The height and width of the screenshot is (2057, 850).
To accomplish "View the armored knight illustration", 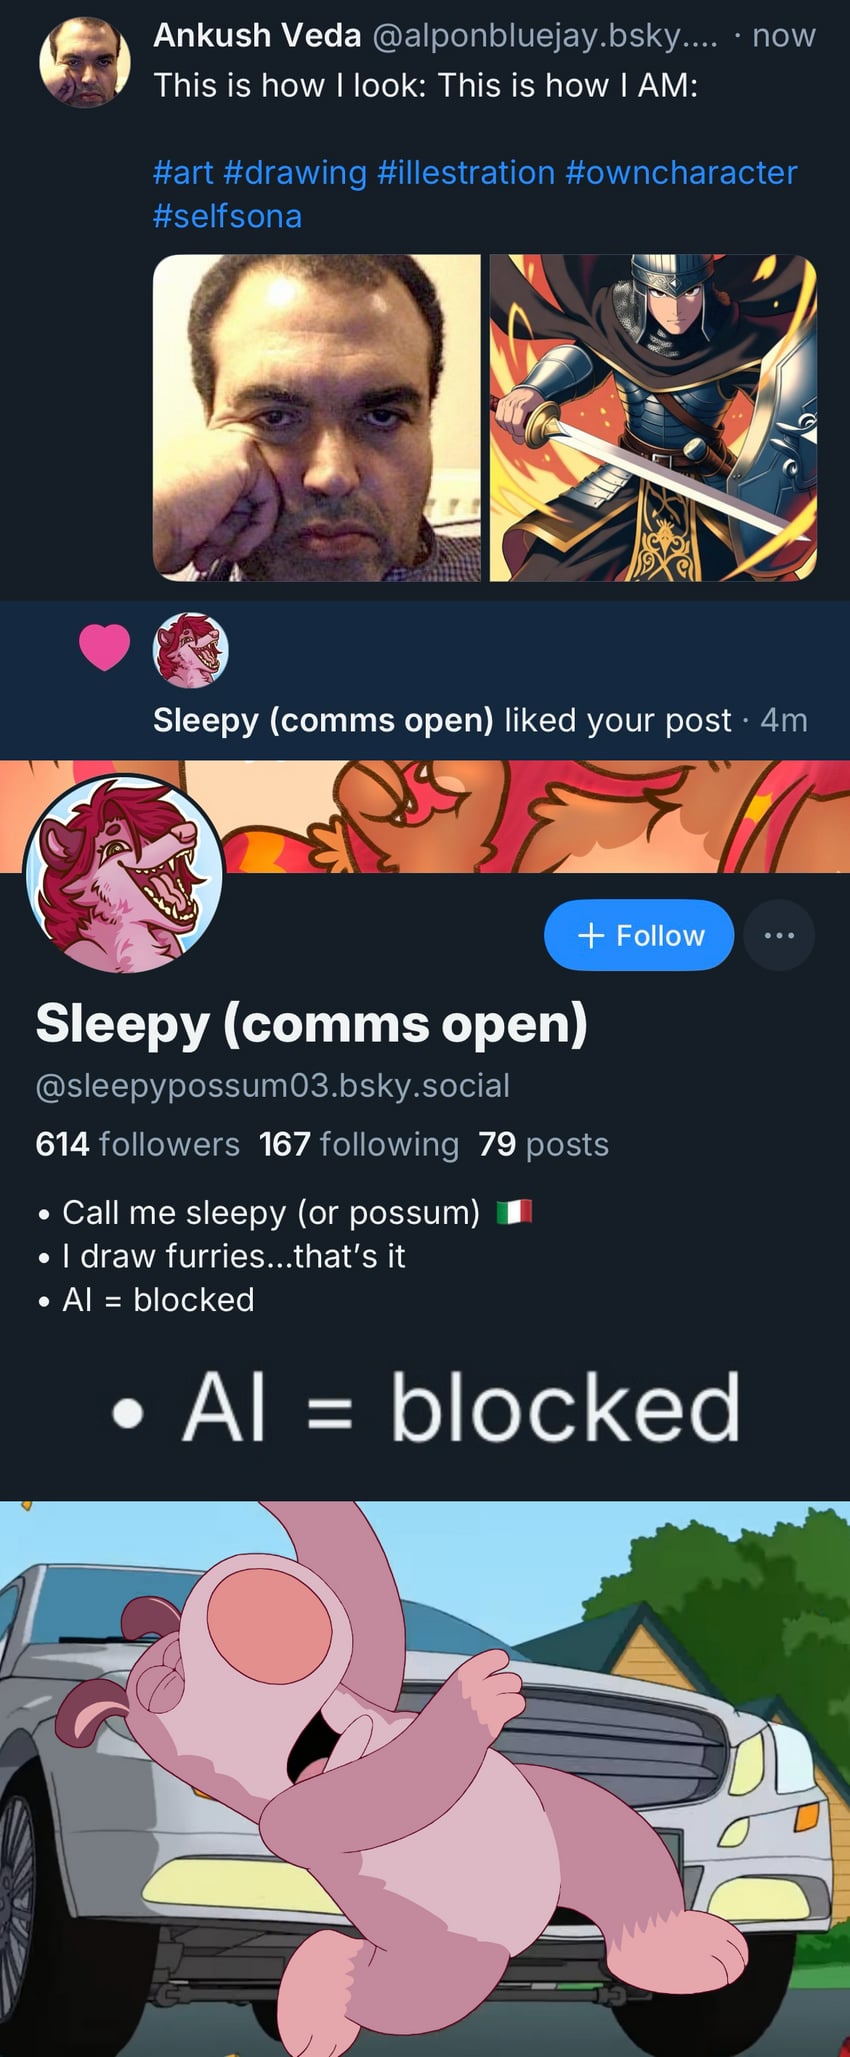I will pyautogui.click(x=653, y=418).
